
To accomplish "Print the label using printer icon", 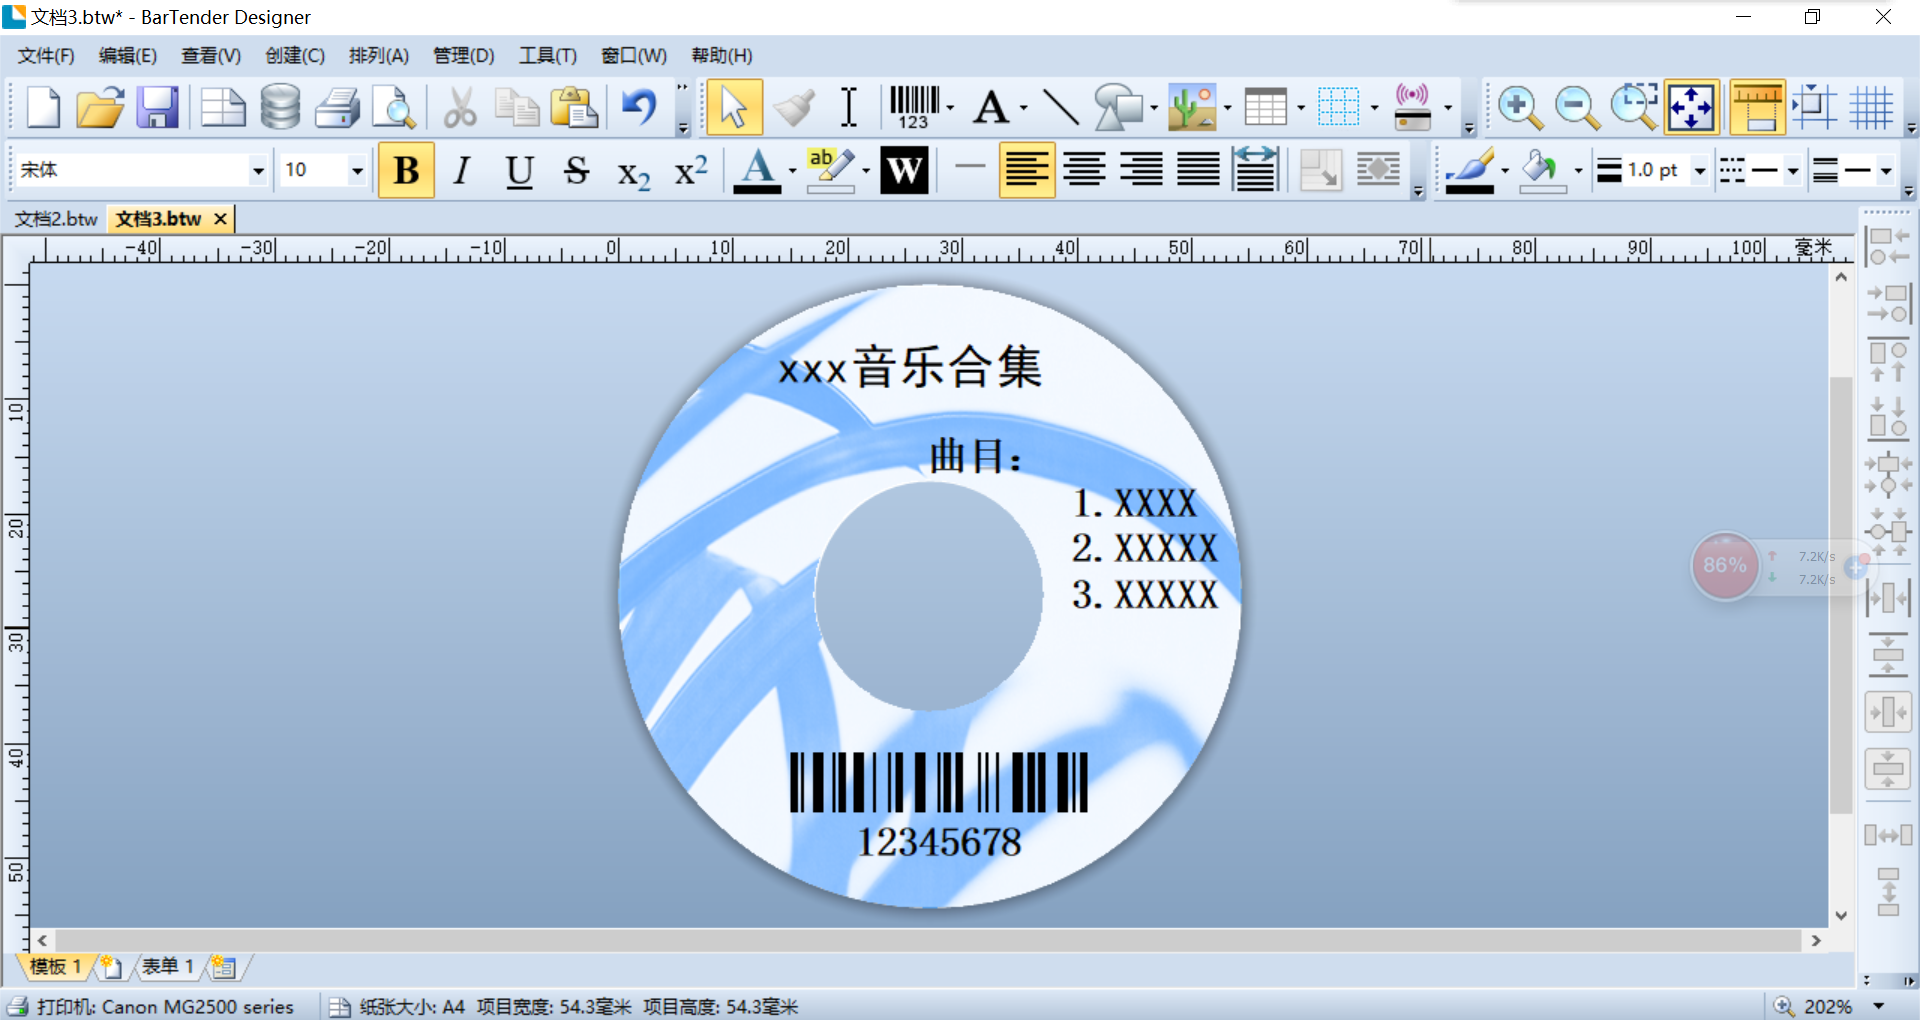I will coord(337,107).
